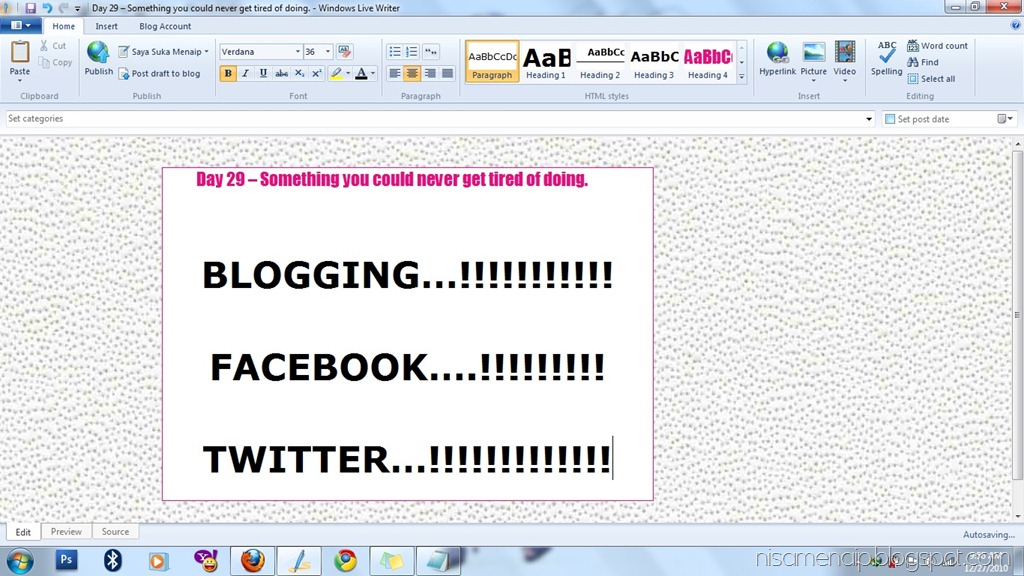Apply the Heading 2 style
This screenshot has height=576, width=1024.
click(x=600, y=61)
